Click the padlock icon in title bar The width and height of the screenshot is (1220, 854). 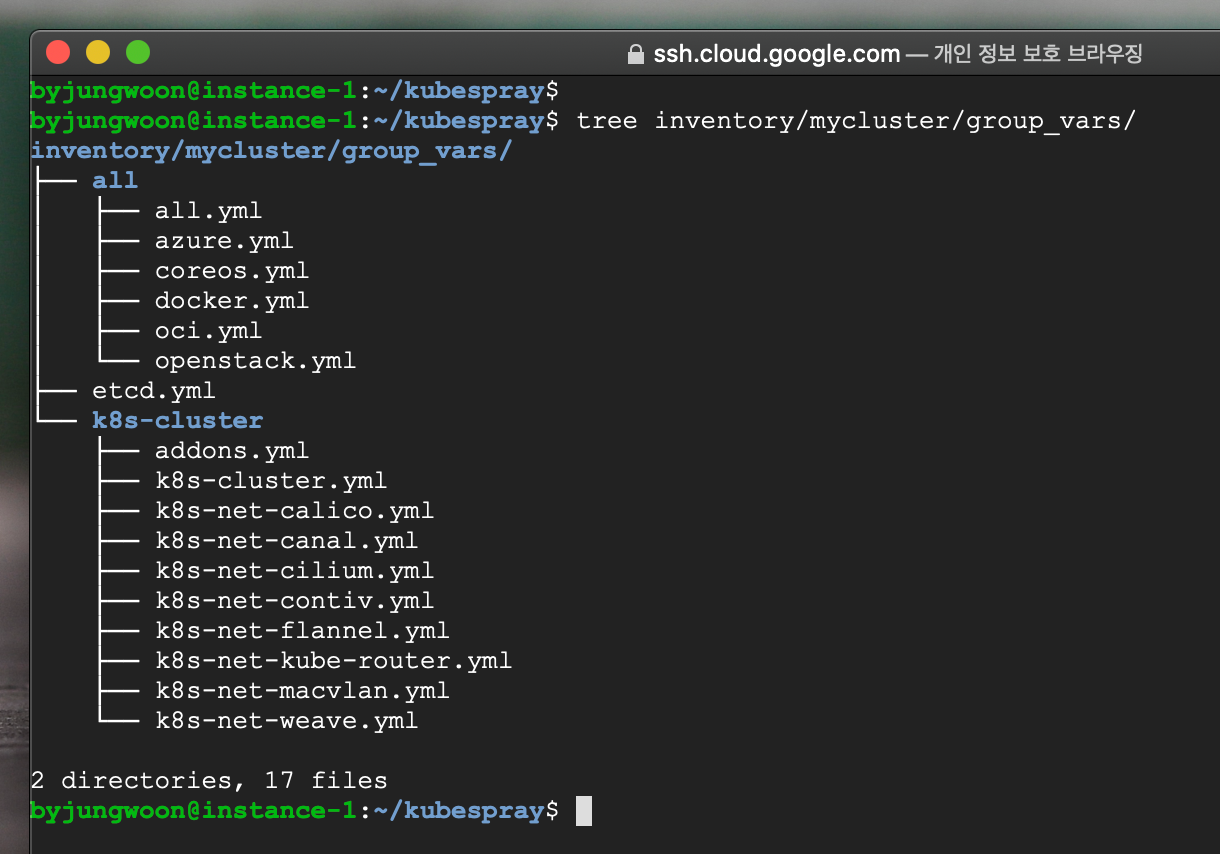tap(635, 54)
